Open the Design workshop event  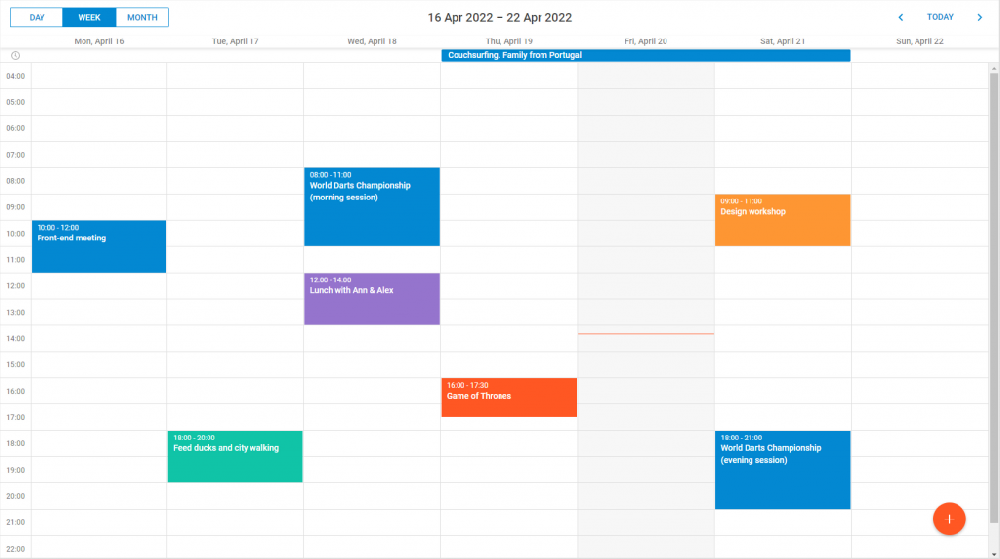tap(783, 220)
